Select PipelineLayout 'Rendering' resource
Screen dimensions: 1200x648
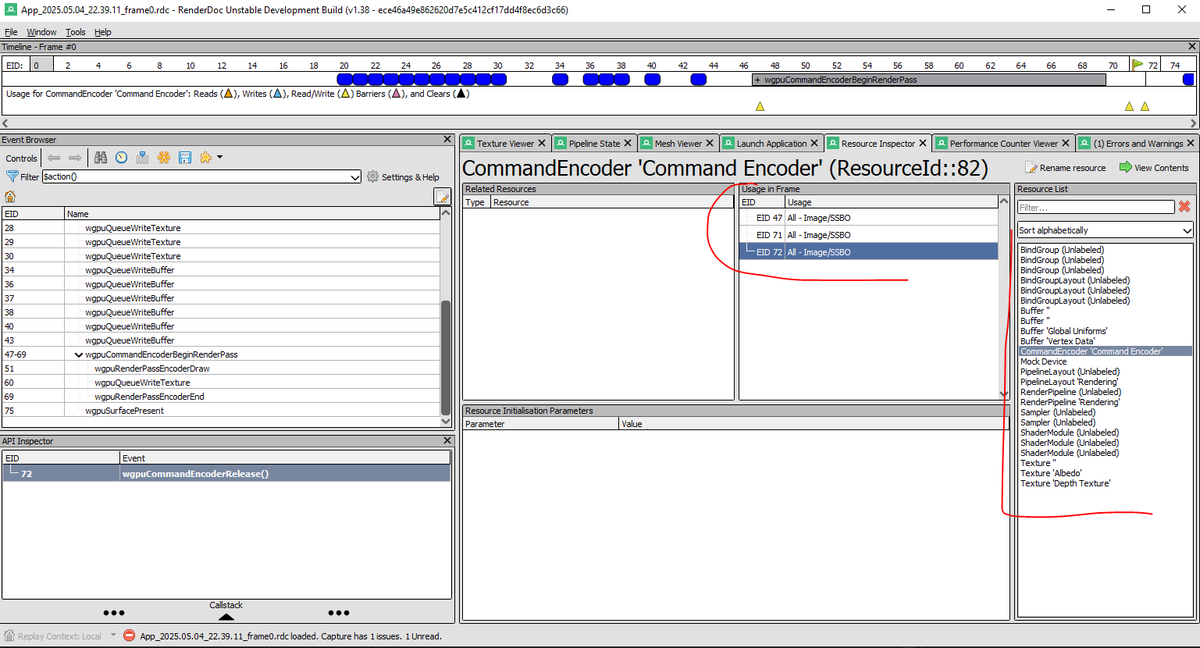click(x=1069, y=382)
